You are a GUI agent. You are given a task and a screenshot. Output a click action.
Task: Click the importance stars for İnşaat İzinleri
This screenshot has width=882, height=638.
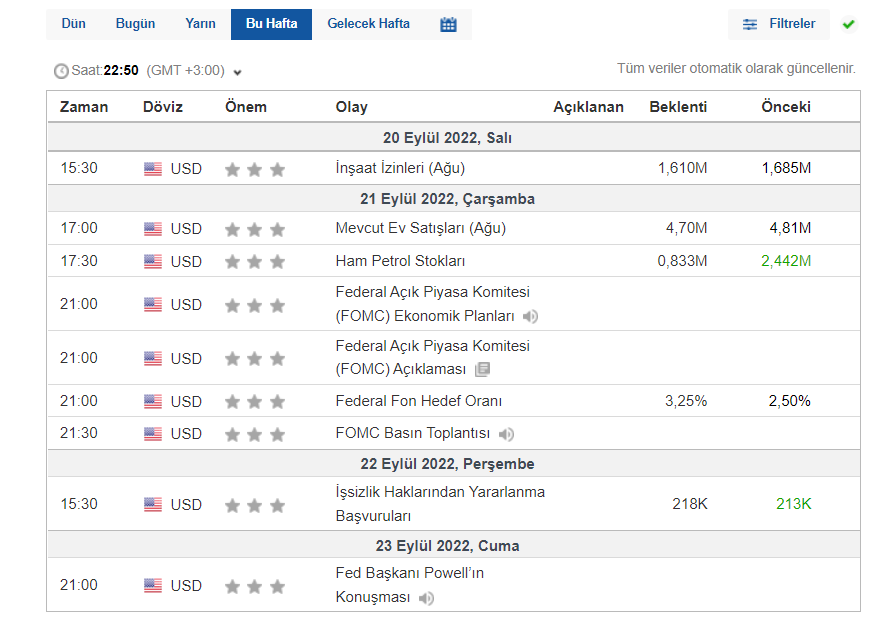(255, 169)
